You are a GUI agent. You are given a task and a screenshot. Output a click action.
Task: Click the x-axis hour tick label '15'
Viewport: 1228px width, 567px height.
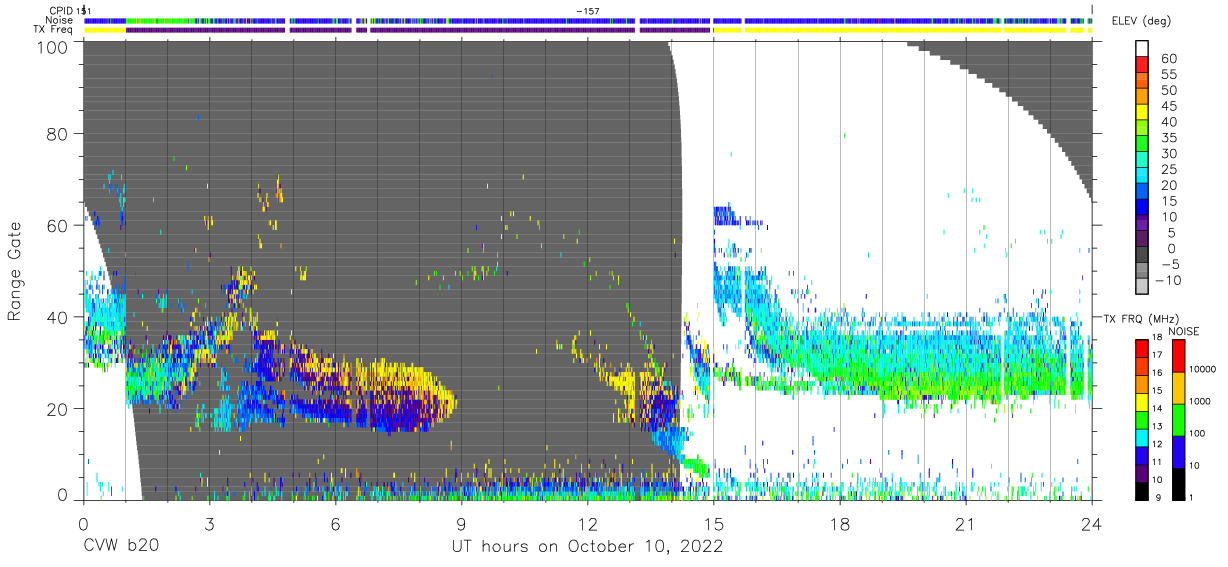tap(714, 523)
